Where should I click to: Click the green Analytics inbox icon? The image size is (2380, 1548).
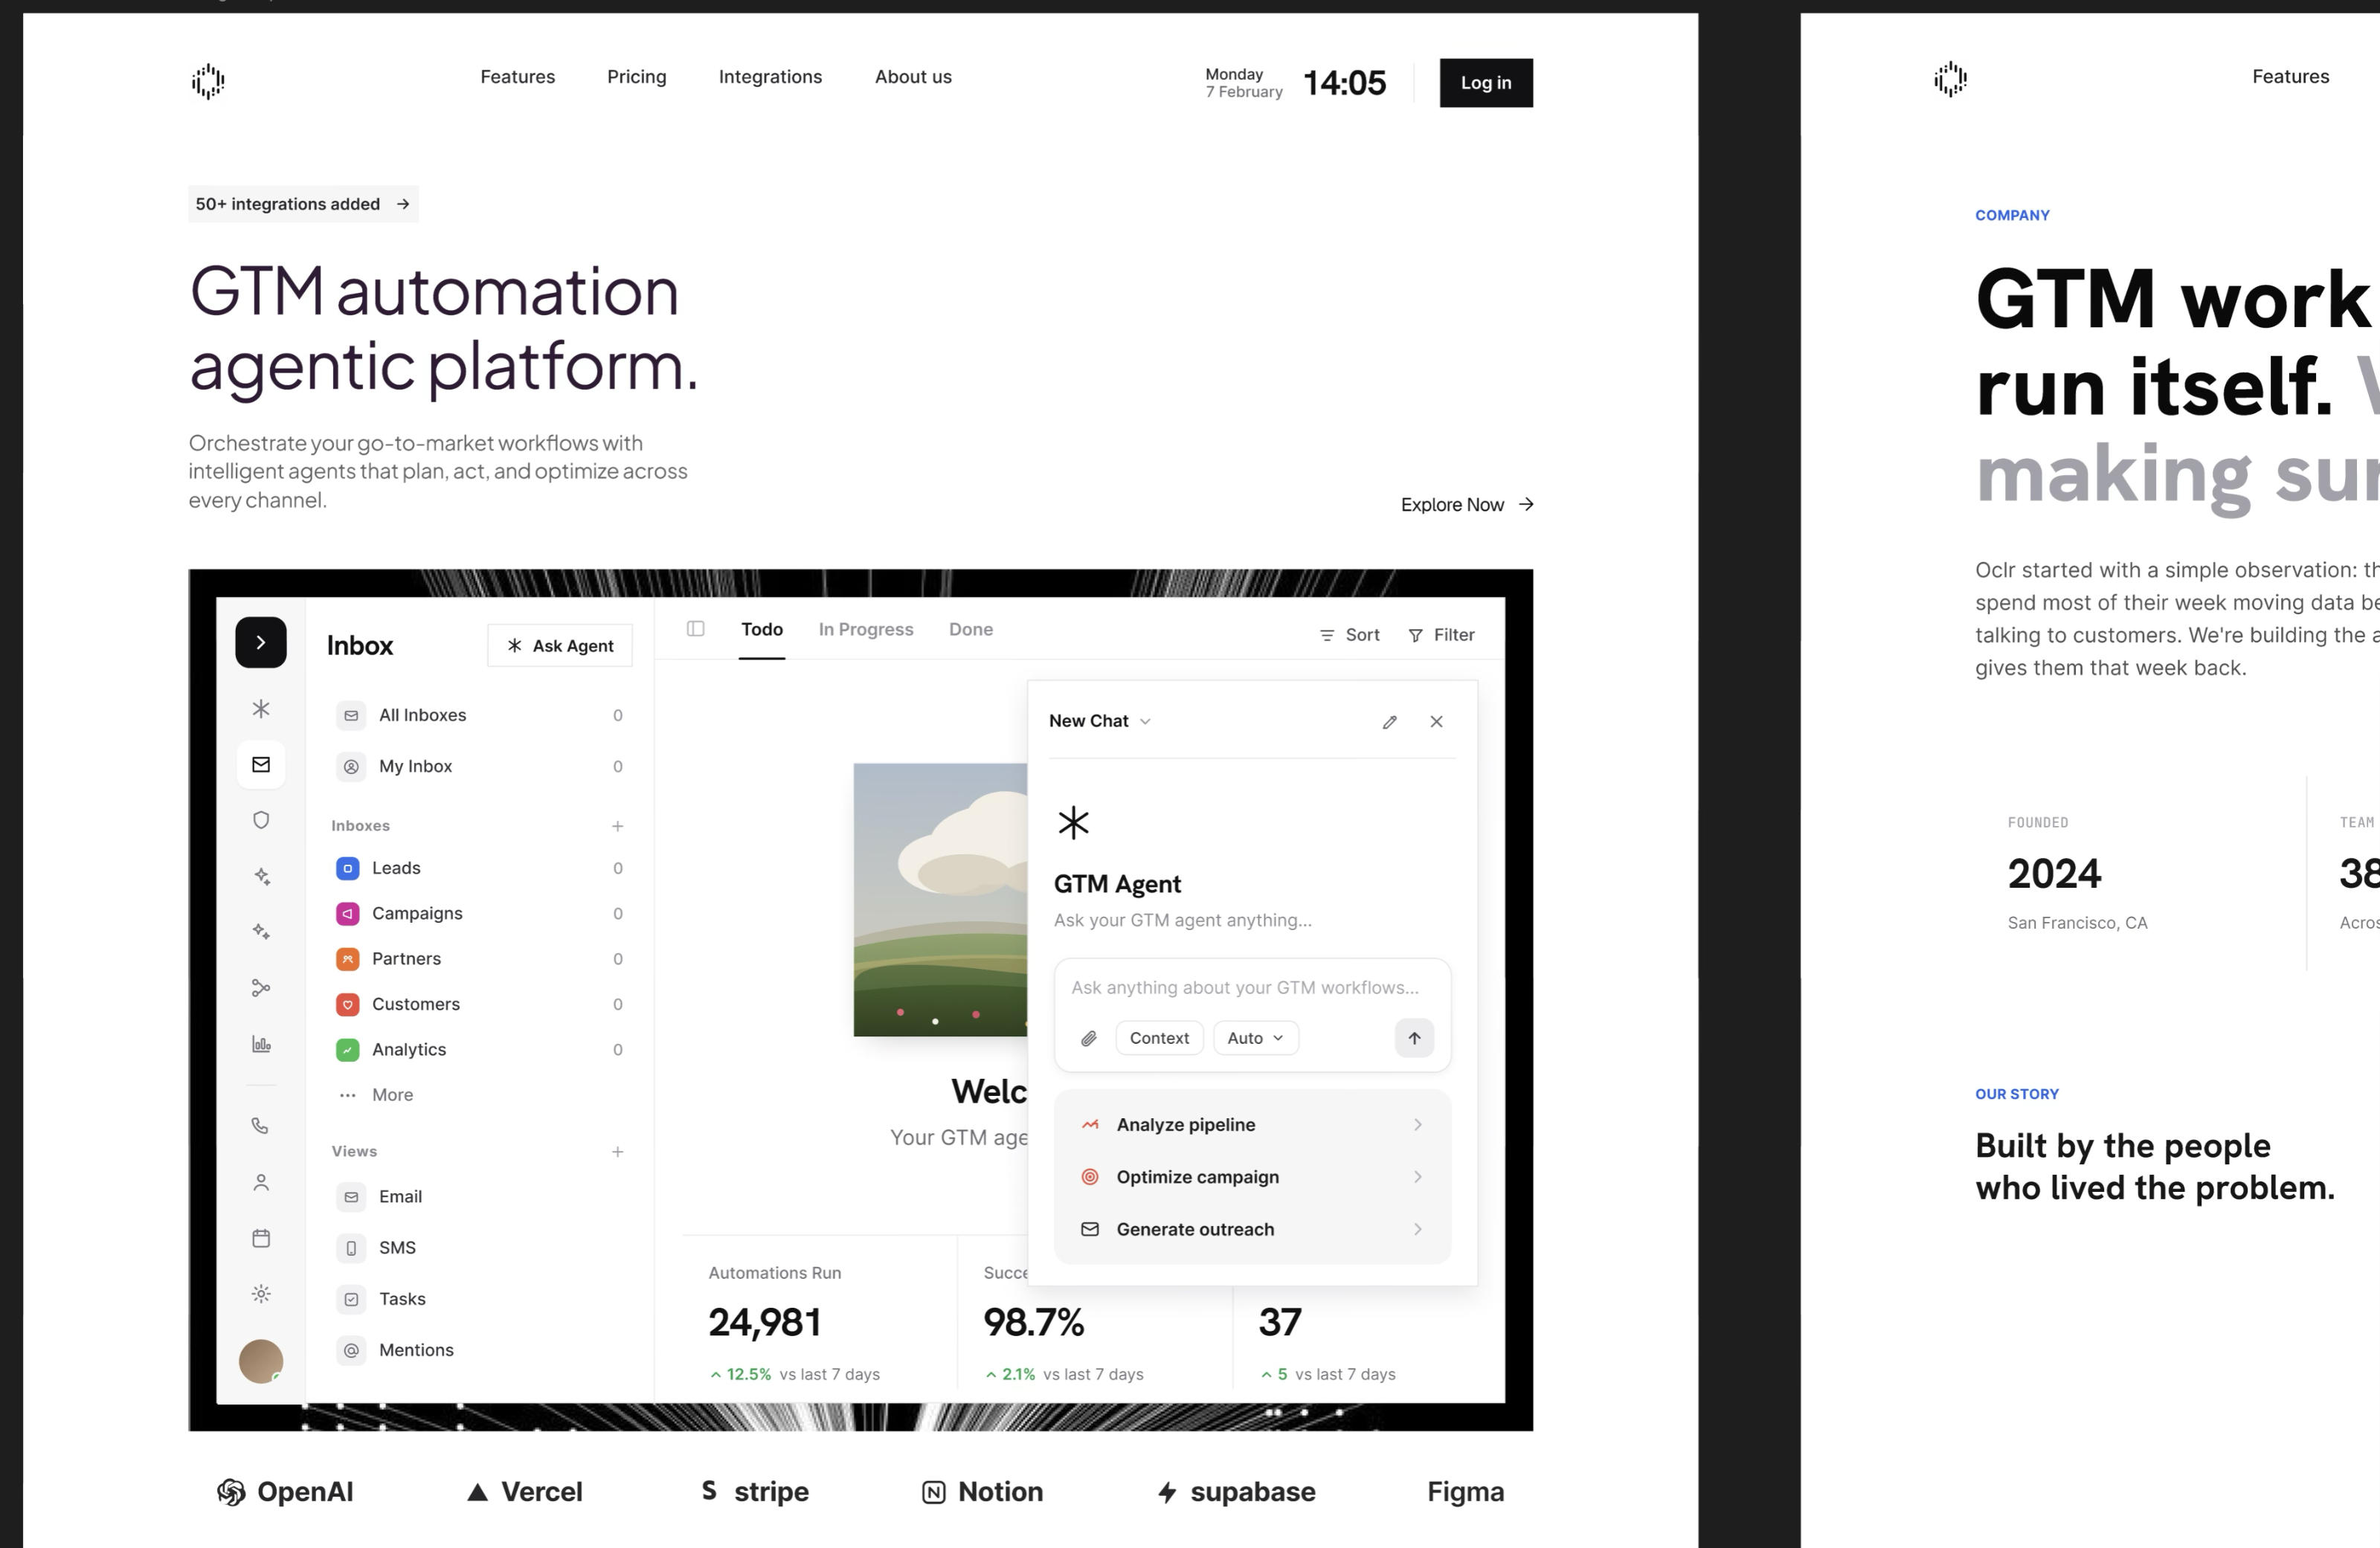pos(348,1049)
